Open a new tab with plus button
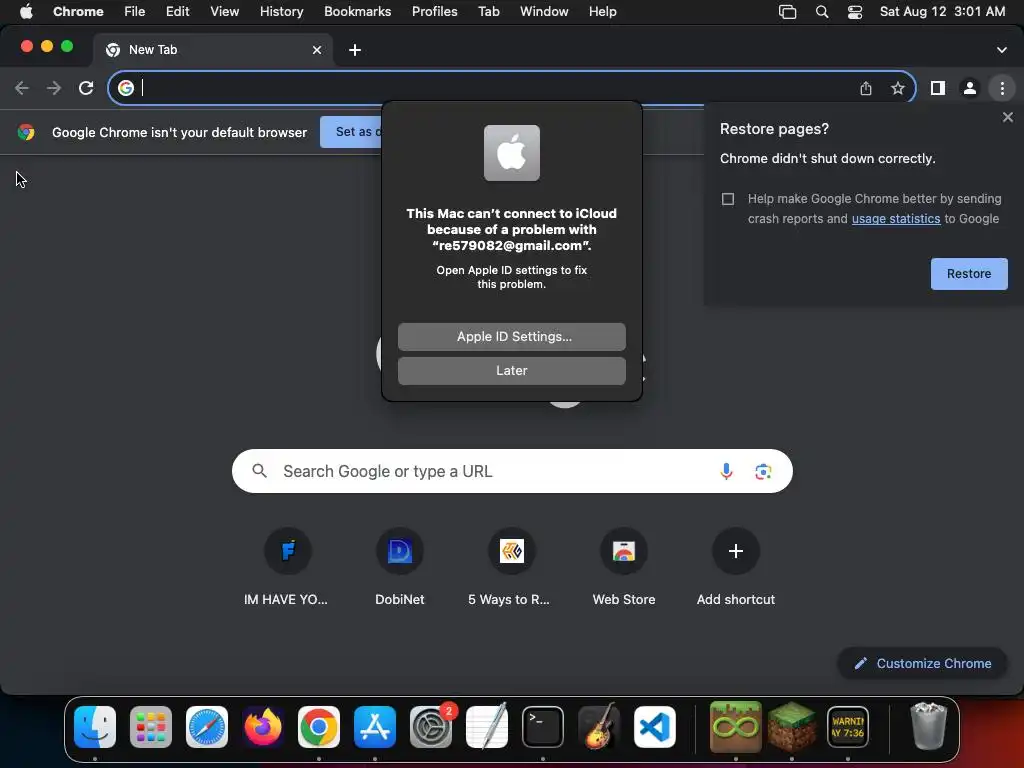The height and width of the screenshot is (768, 1024). tap(355, 50)
